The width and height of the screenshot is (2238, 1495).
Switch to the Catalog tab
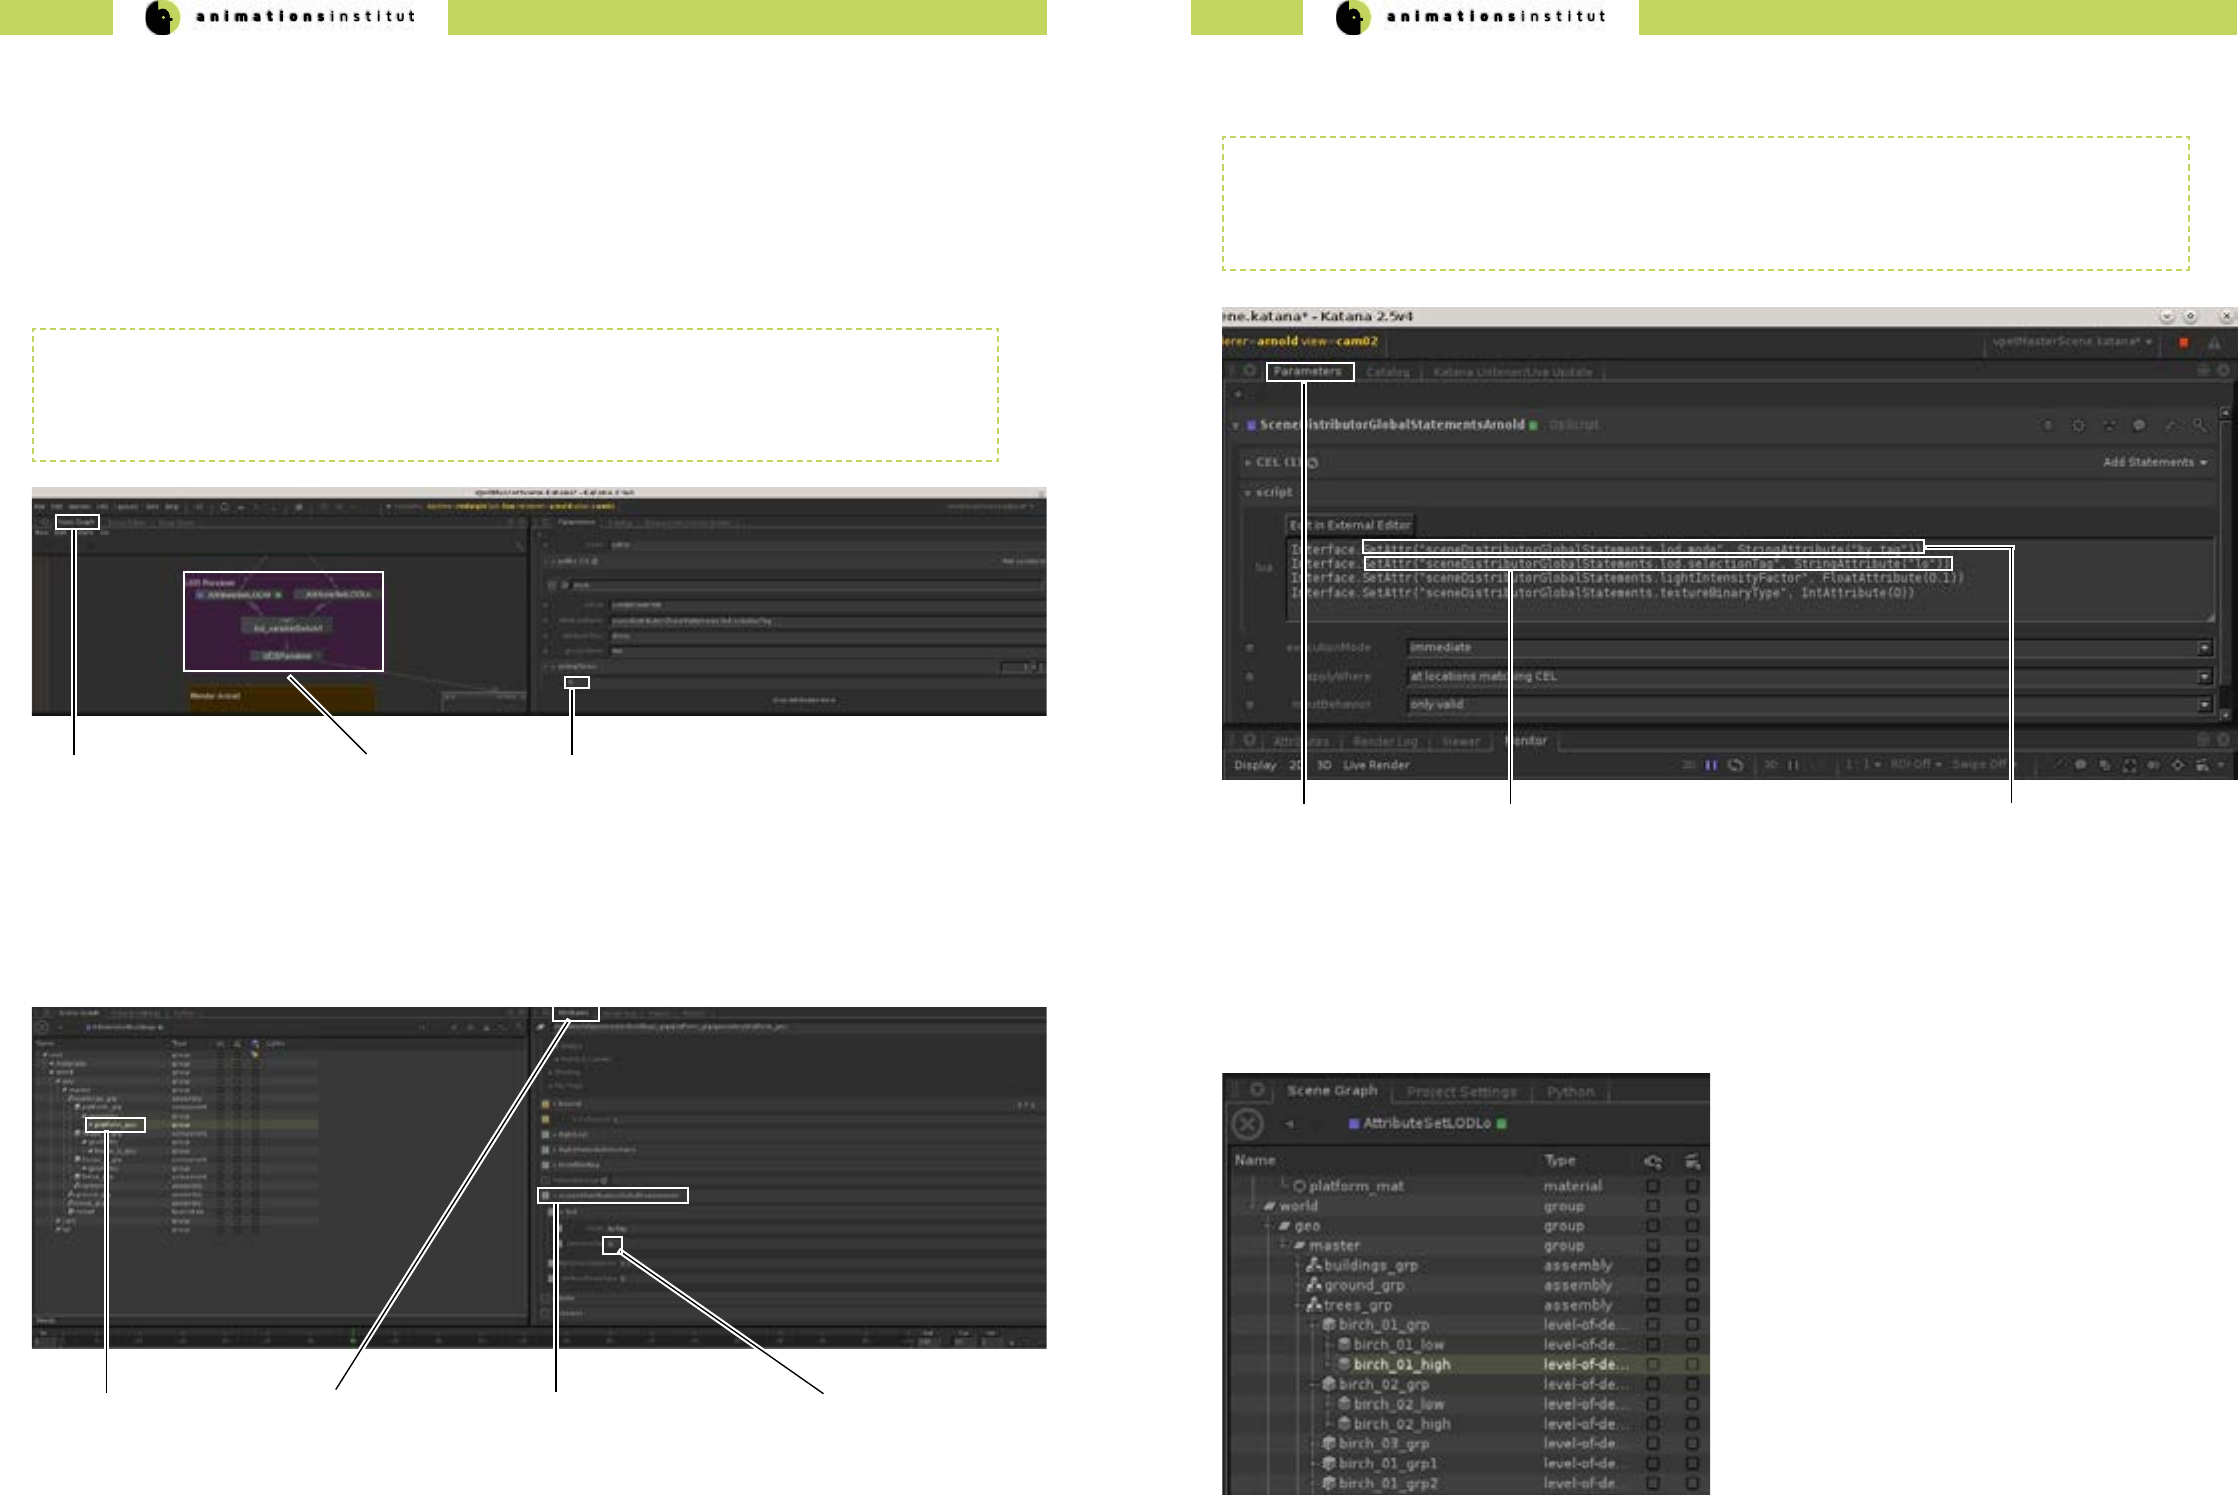click(1387, 372)
